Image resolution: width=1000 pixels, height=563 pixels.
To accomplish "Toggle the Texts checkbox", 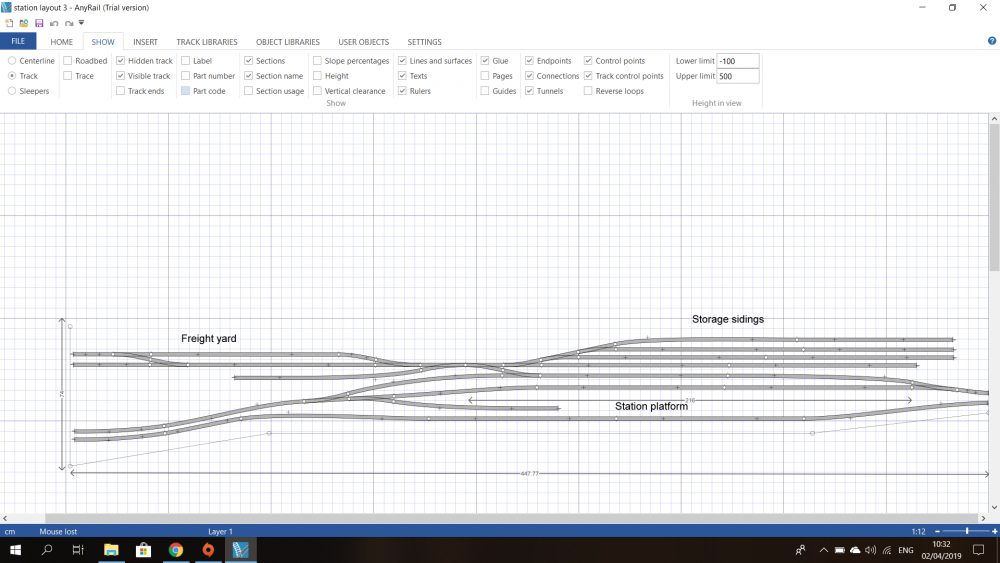I will 402,76.
